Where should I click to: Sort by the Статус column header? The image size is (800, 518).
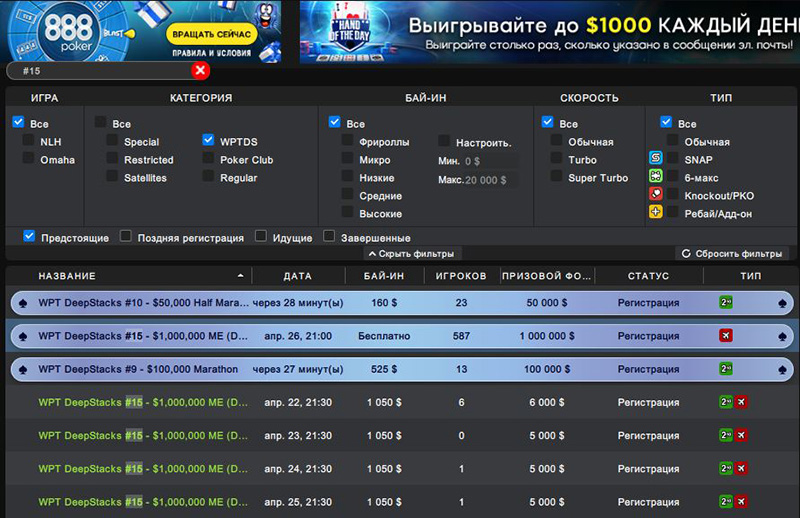pyautogui.click(x=648, y=276)
